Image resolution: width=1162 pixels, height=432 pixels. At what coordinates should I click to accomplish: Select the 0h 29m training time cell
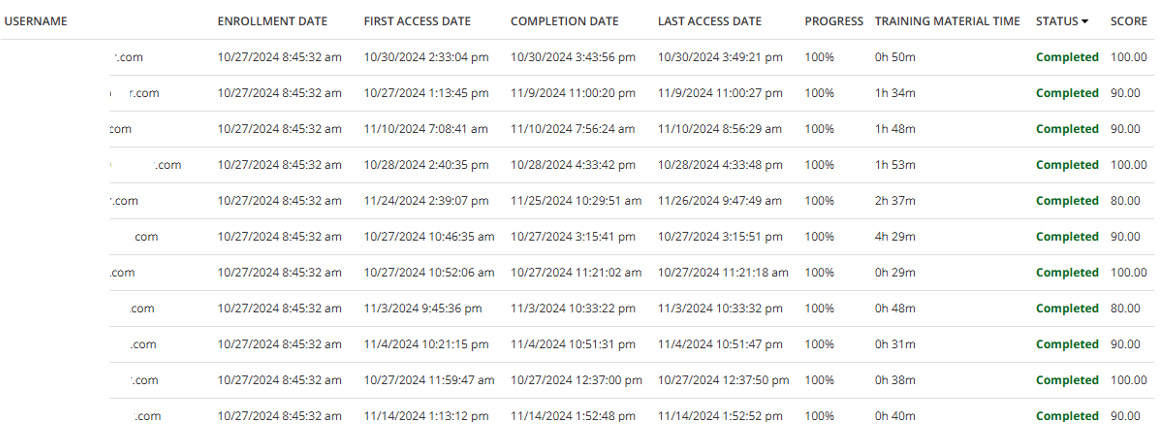(895, 272)
